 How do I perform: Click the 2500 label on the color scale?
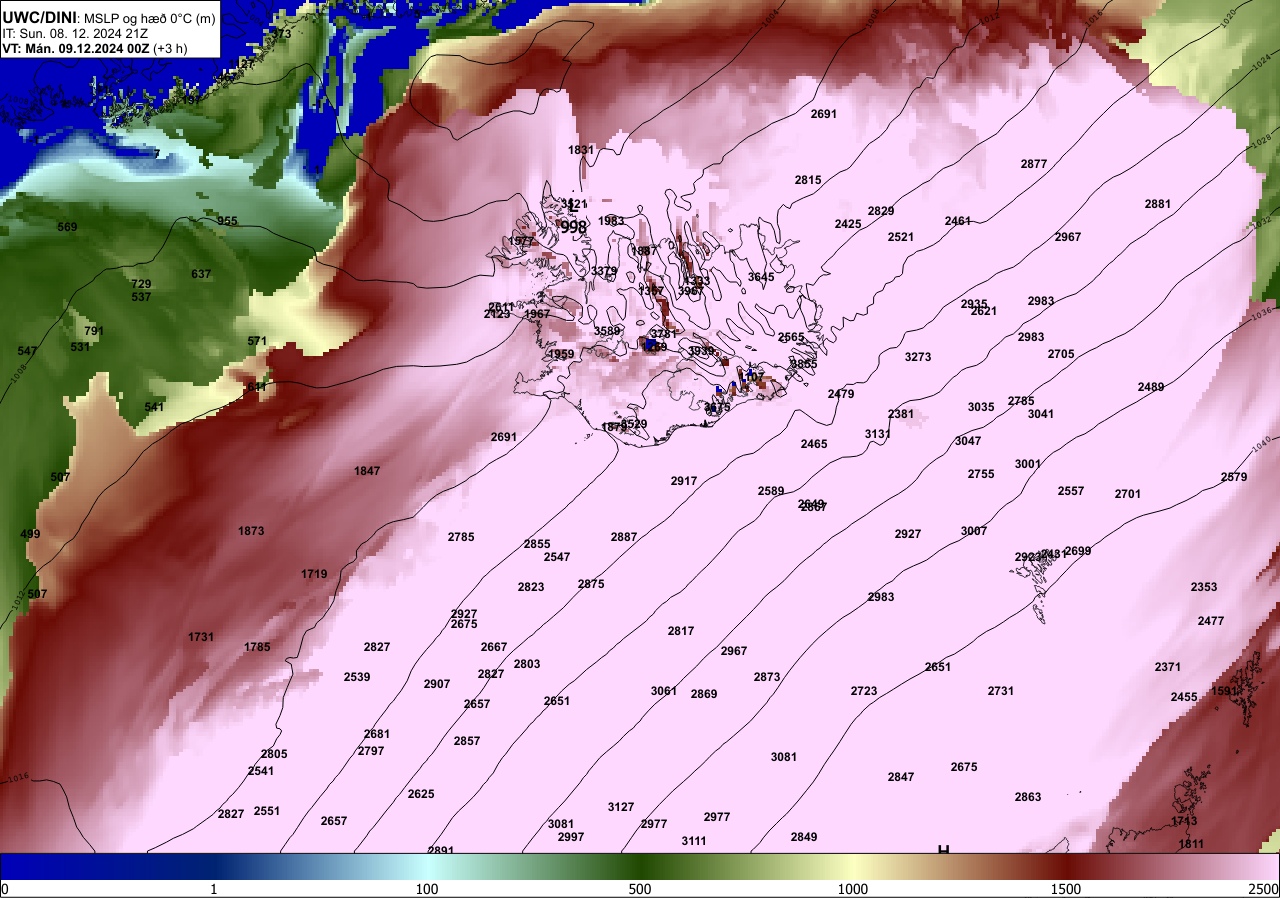tap(1264, 889)
